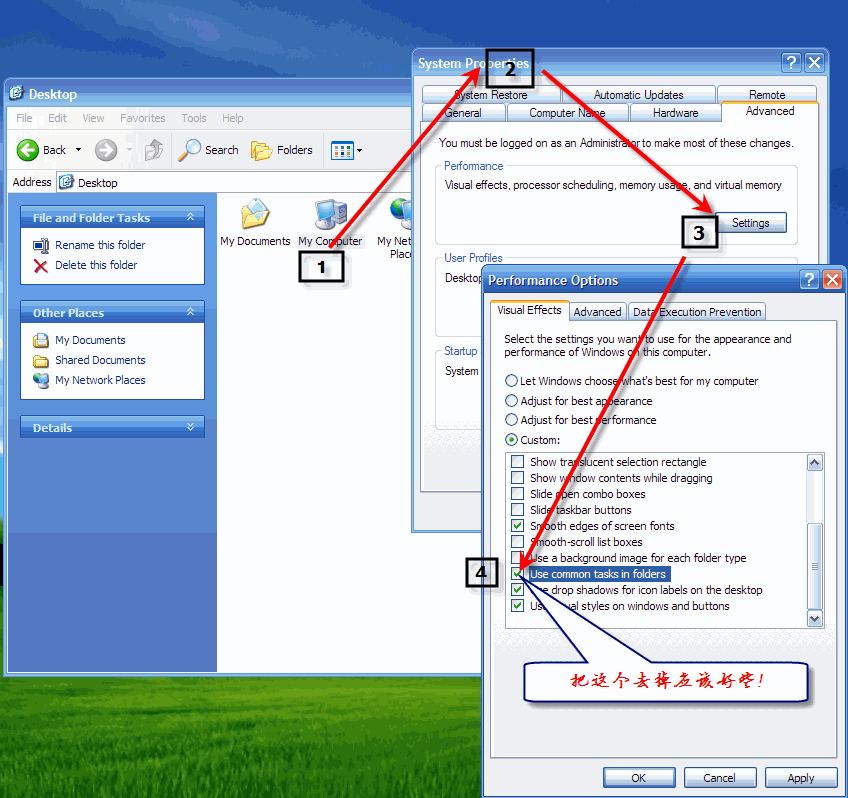Click the visual effects list scrollbar thumb
The width and height of the screenshot is (848, 798).
[814, 567]
